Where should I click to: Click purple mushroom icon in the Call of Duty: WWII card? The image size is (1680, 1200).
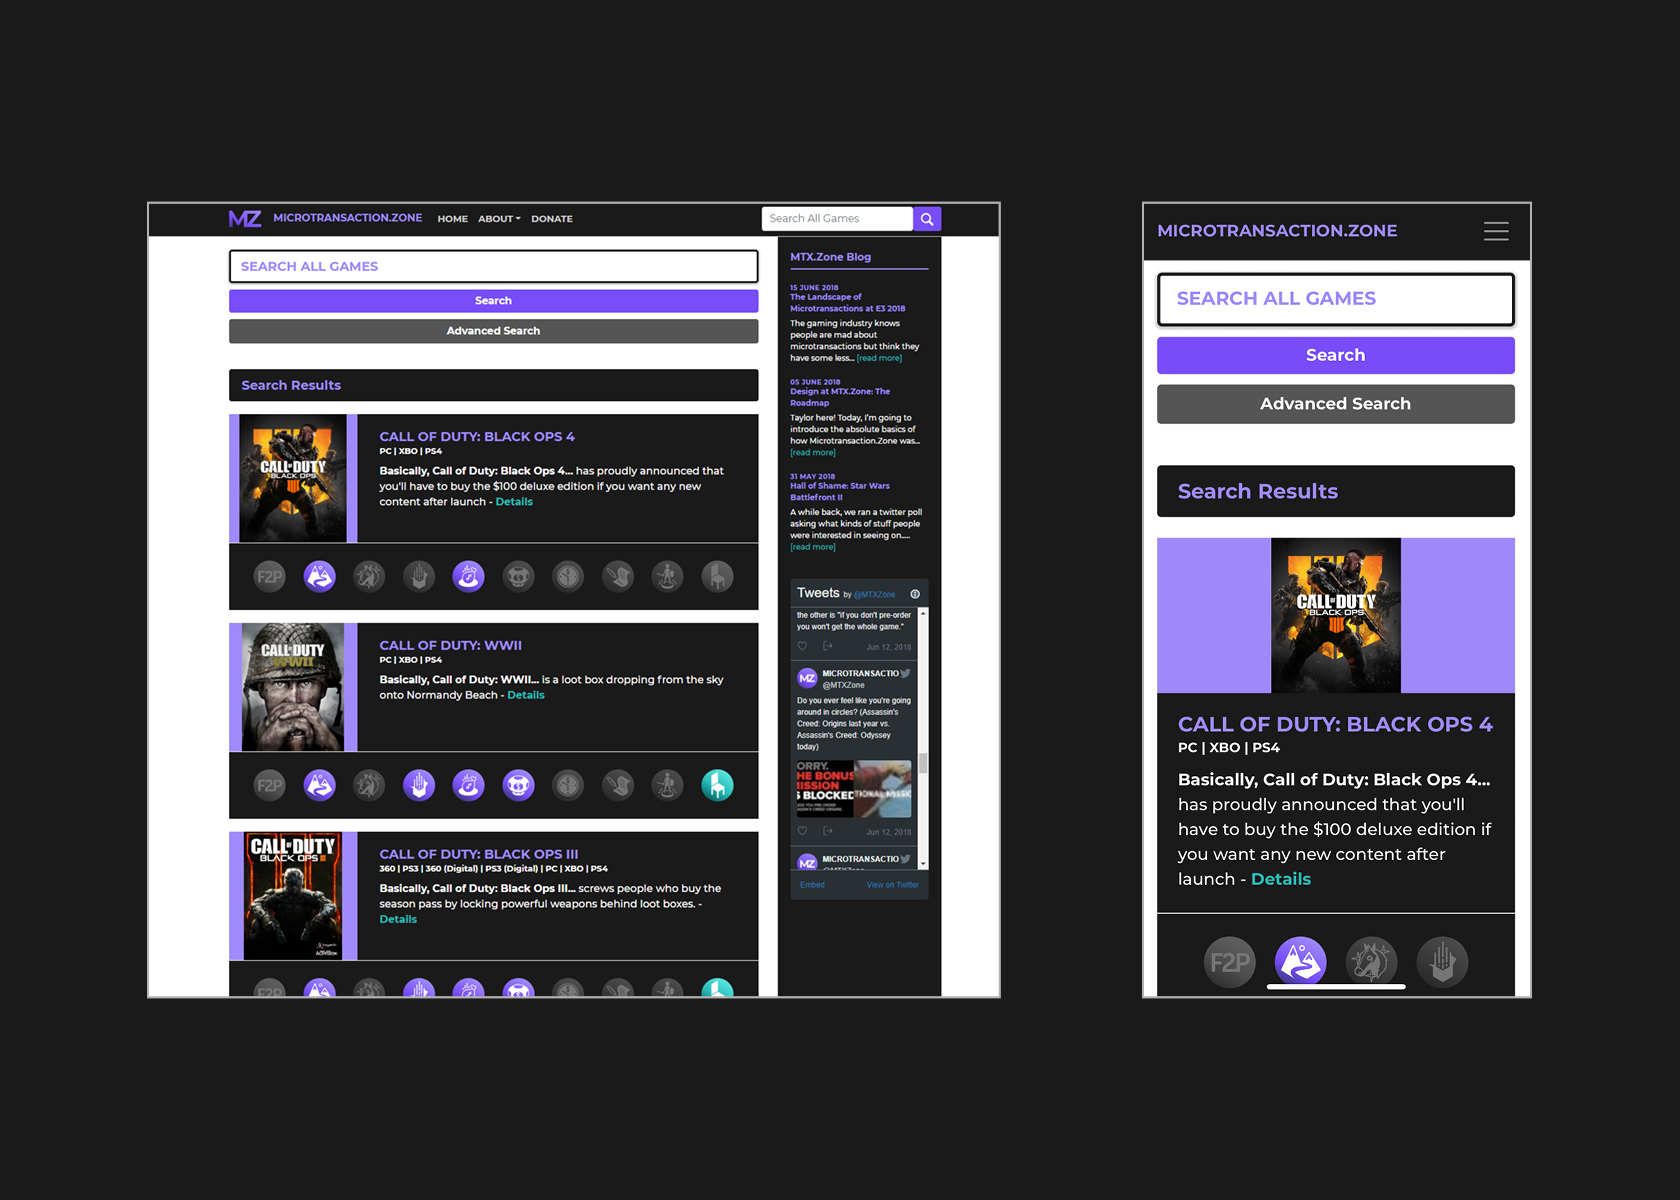coord(518,785)
